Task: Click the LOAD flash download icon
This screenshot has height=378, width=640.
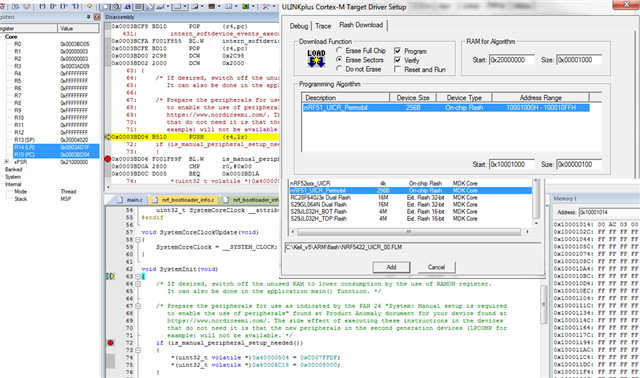Action: tap(316, 58)
